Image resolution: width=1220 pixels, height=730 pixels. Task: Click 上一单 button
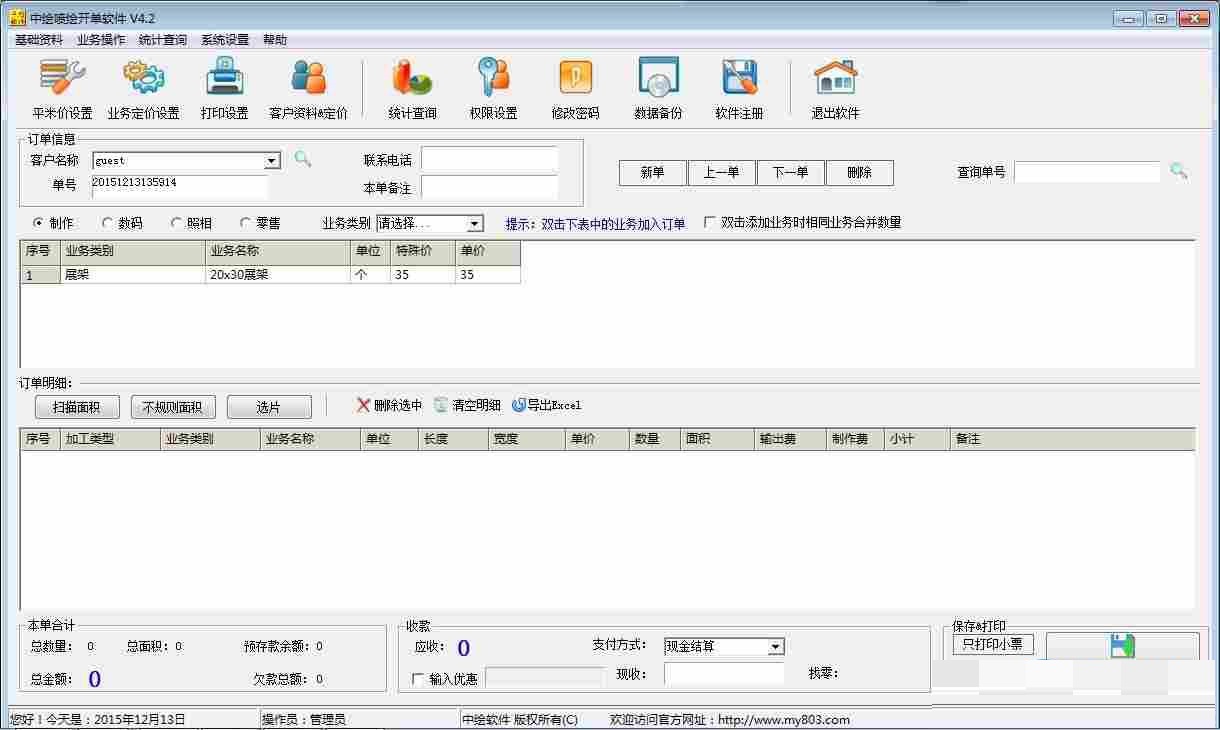(721, 173)
